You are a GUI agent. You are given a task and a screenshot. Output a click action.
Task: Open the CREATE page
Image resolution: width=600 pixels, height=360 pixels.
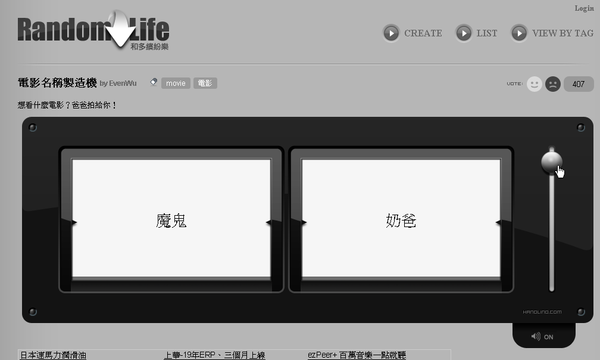[x=412, y=33]
